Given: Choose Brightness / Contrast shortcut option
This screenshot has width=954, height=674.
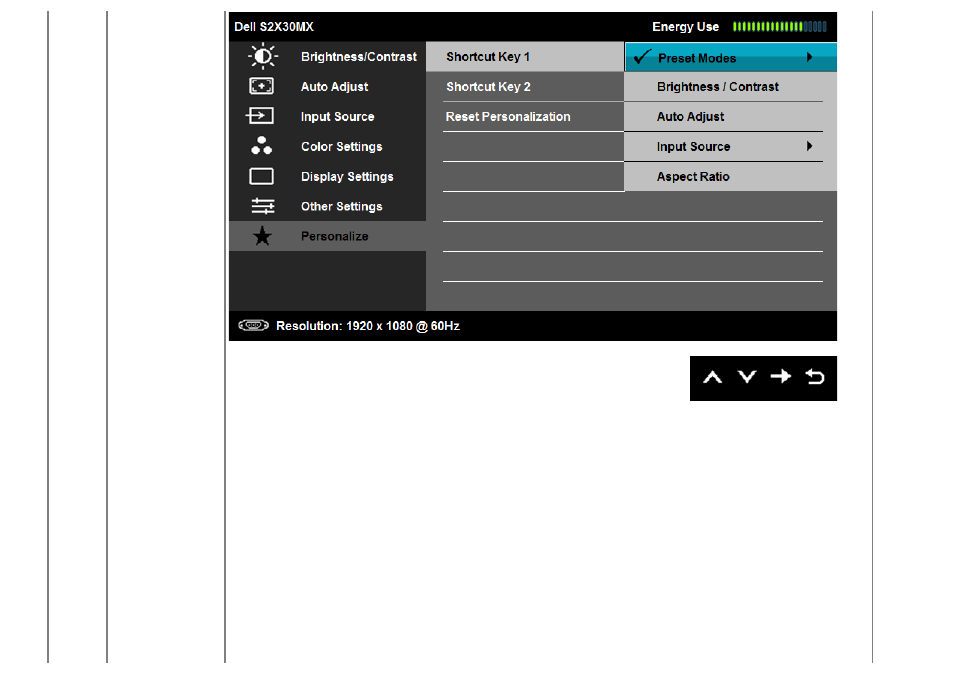Looking at the screenshot, I should click(x=731, y=86).
